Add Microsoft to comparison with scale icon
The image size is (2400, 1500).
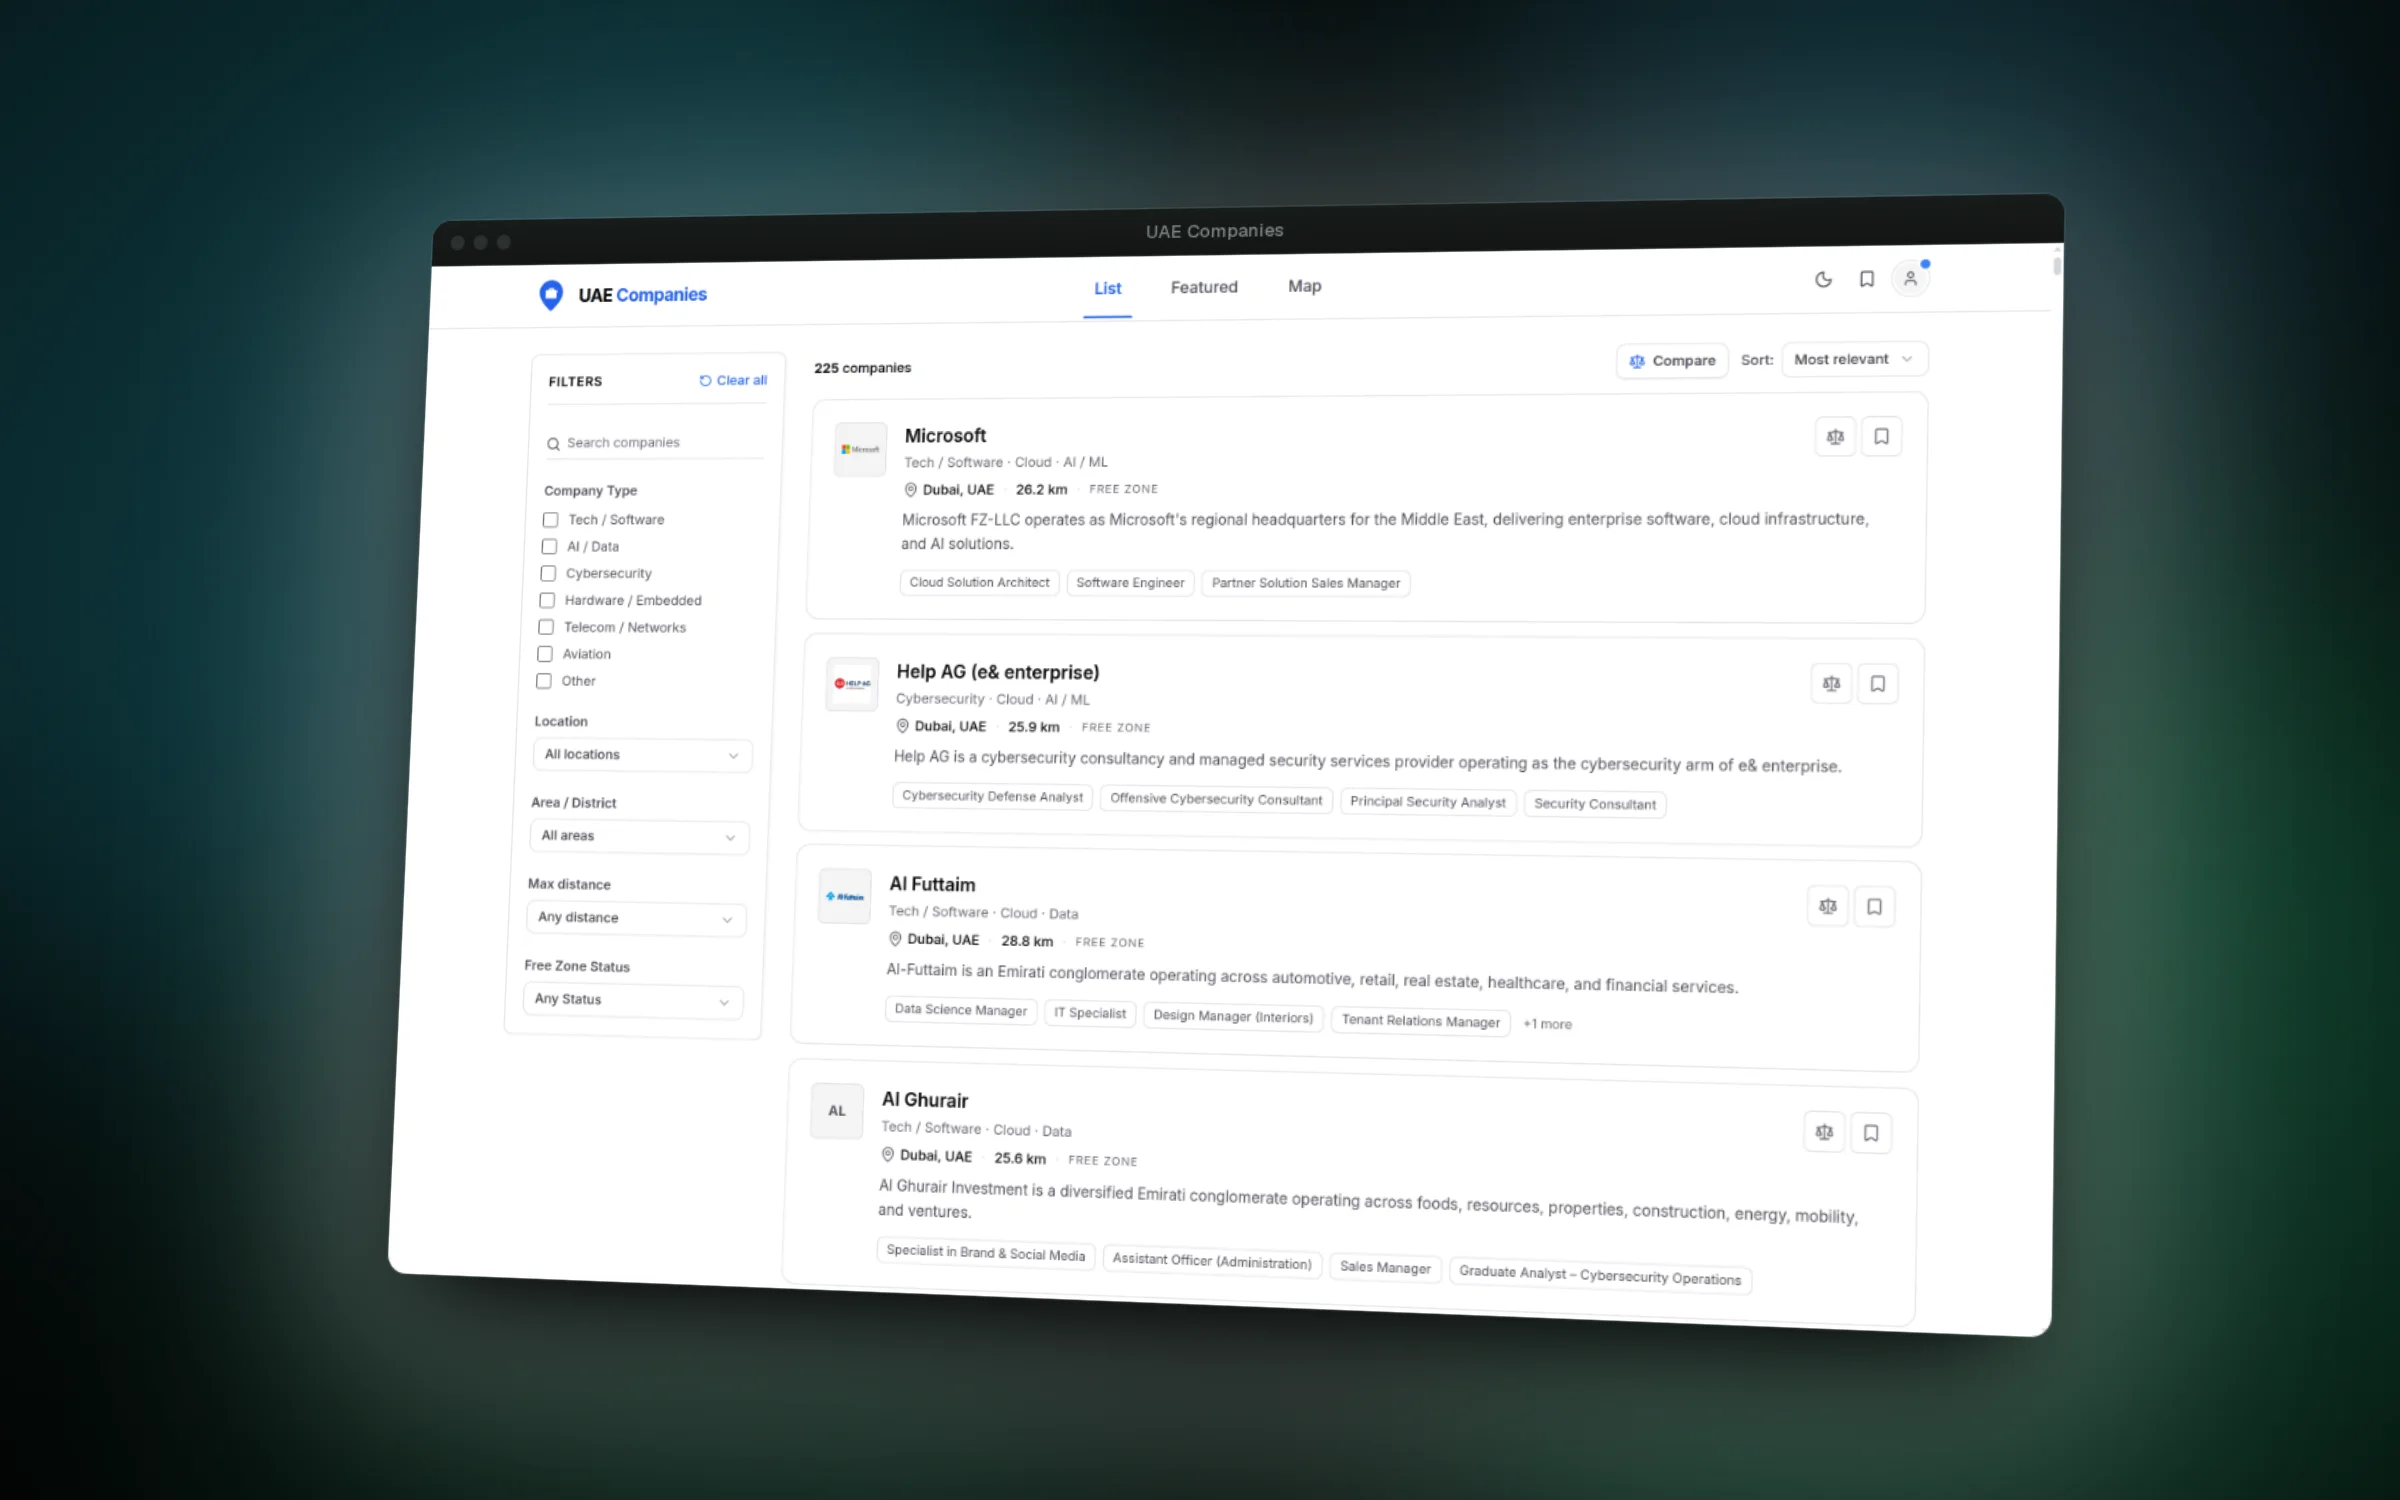1835,437
